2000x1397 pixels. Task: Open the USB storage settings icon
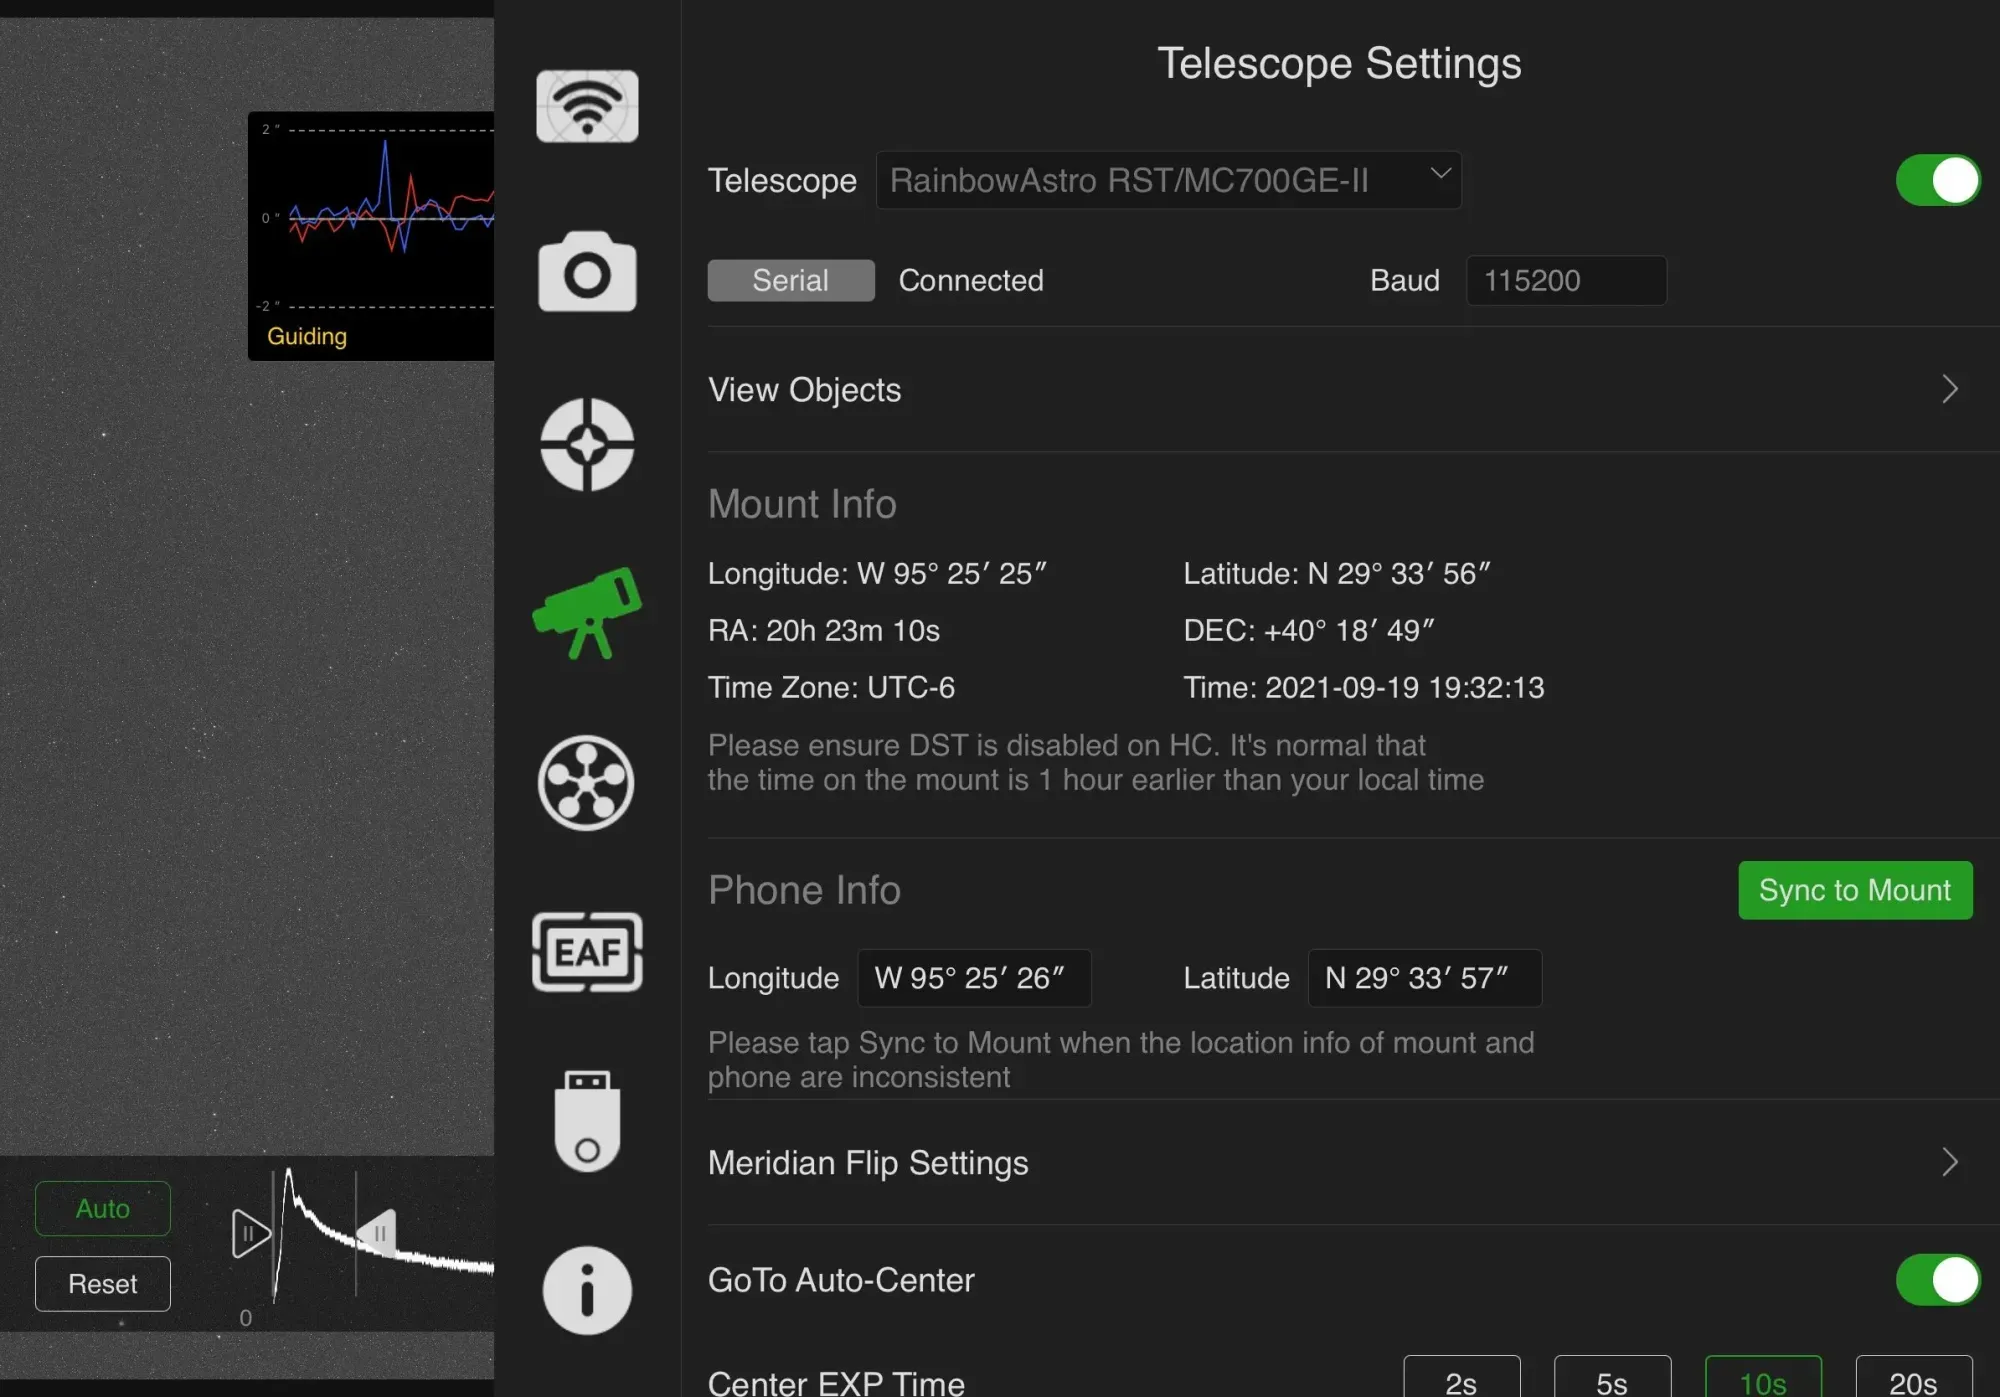click(x=587, y=1121)
